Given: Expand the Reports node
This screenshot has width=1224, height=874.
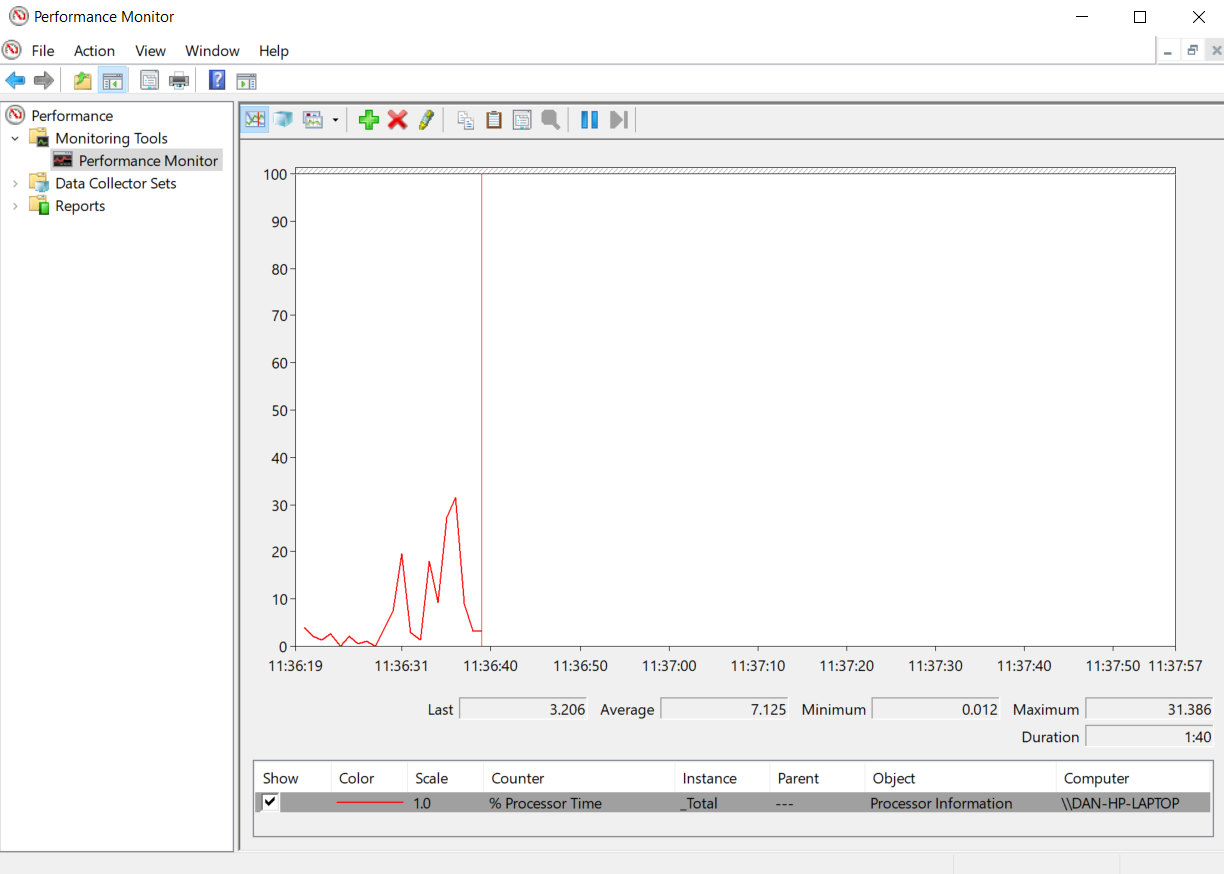Looking at the screenshot, I should (14, 205).
